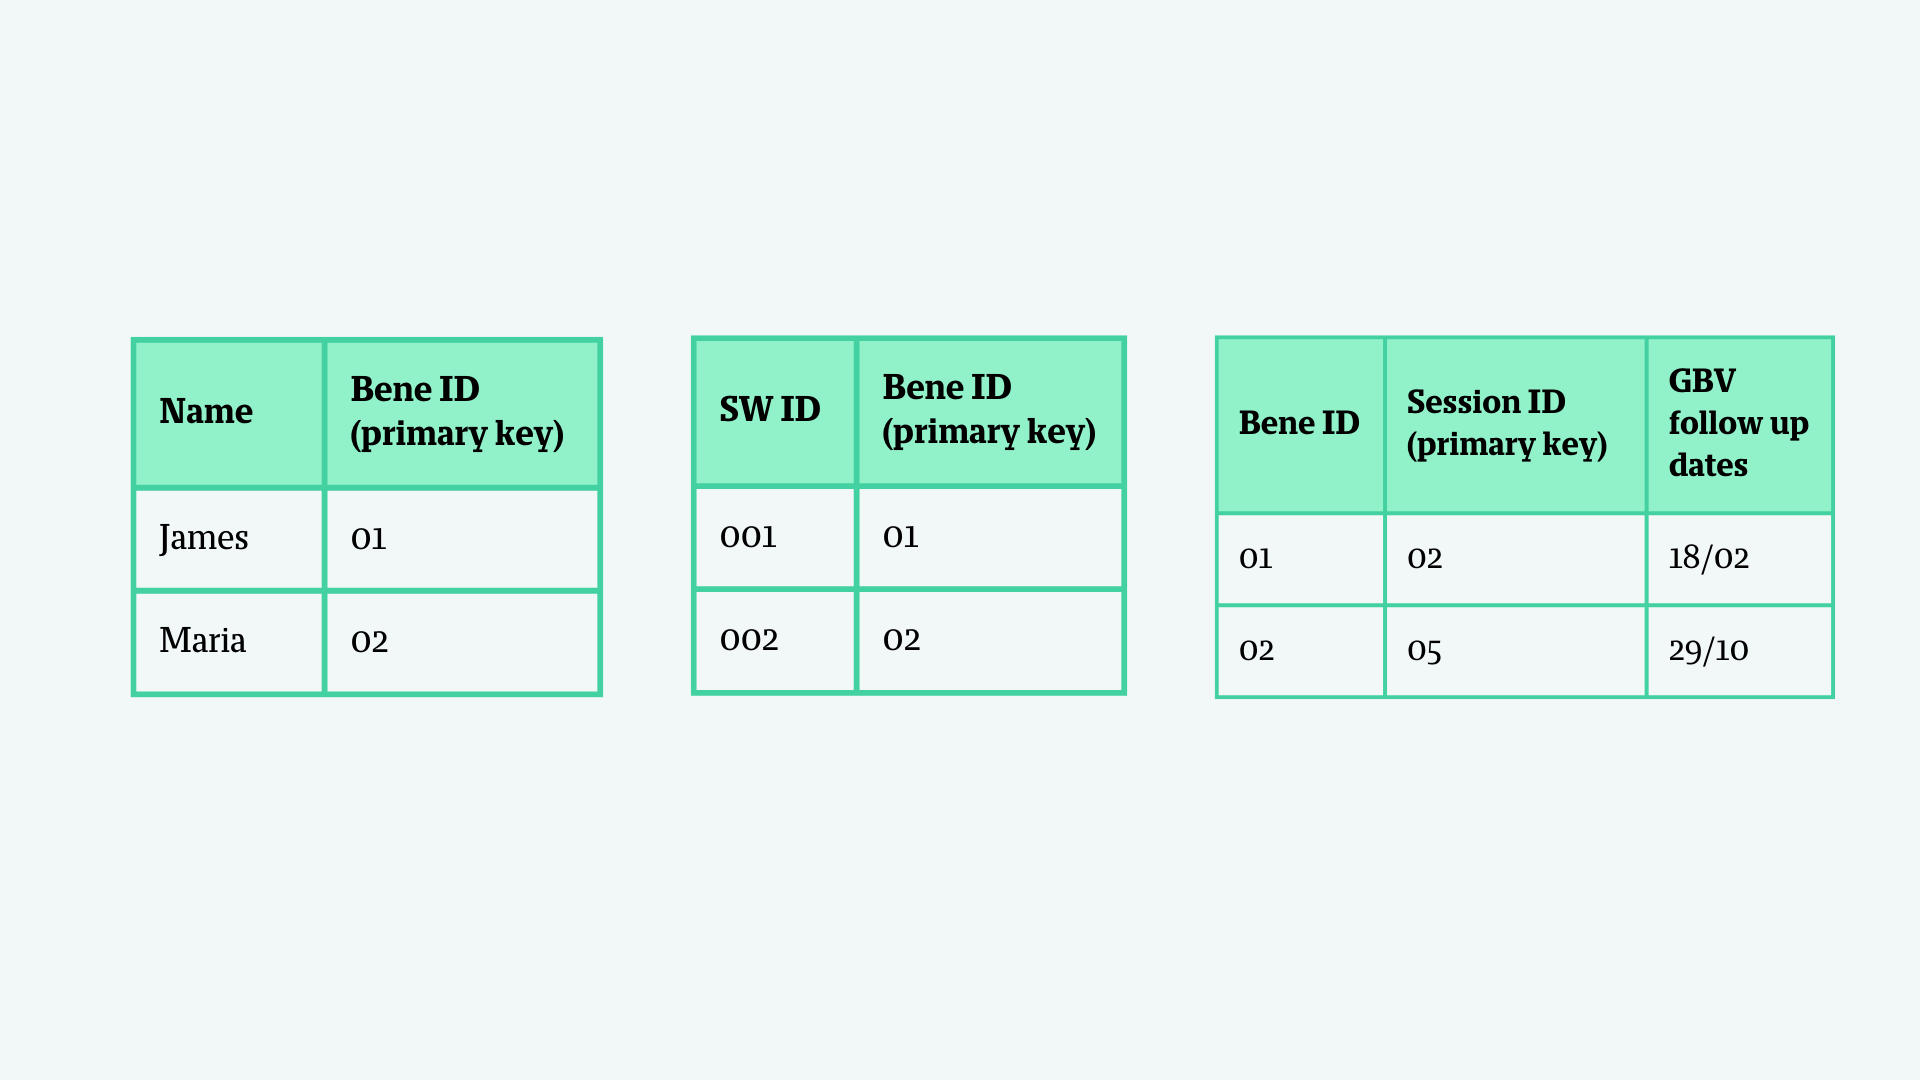Image resolution: width=1920 pixels, height=1080 pixels.
Task: Click Bene ID 02 beside Maria
Action: click(462, 642)
